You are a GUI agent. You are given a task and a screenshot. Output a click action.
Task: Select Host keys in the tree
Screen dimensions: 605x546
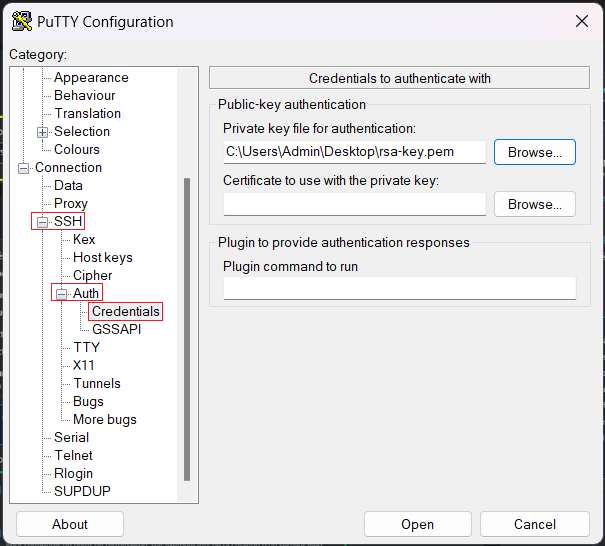click(103, 257)
